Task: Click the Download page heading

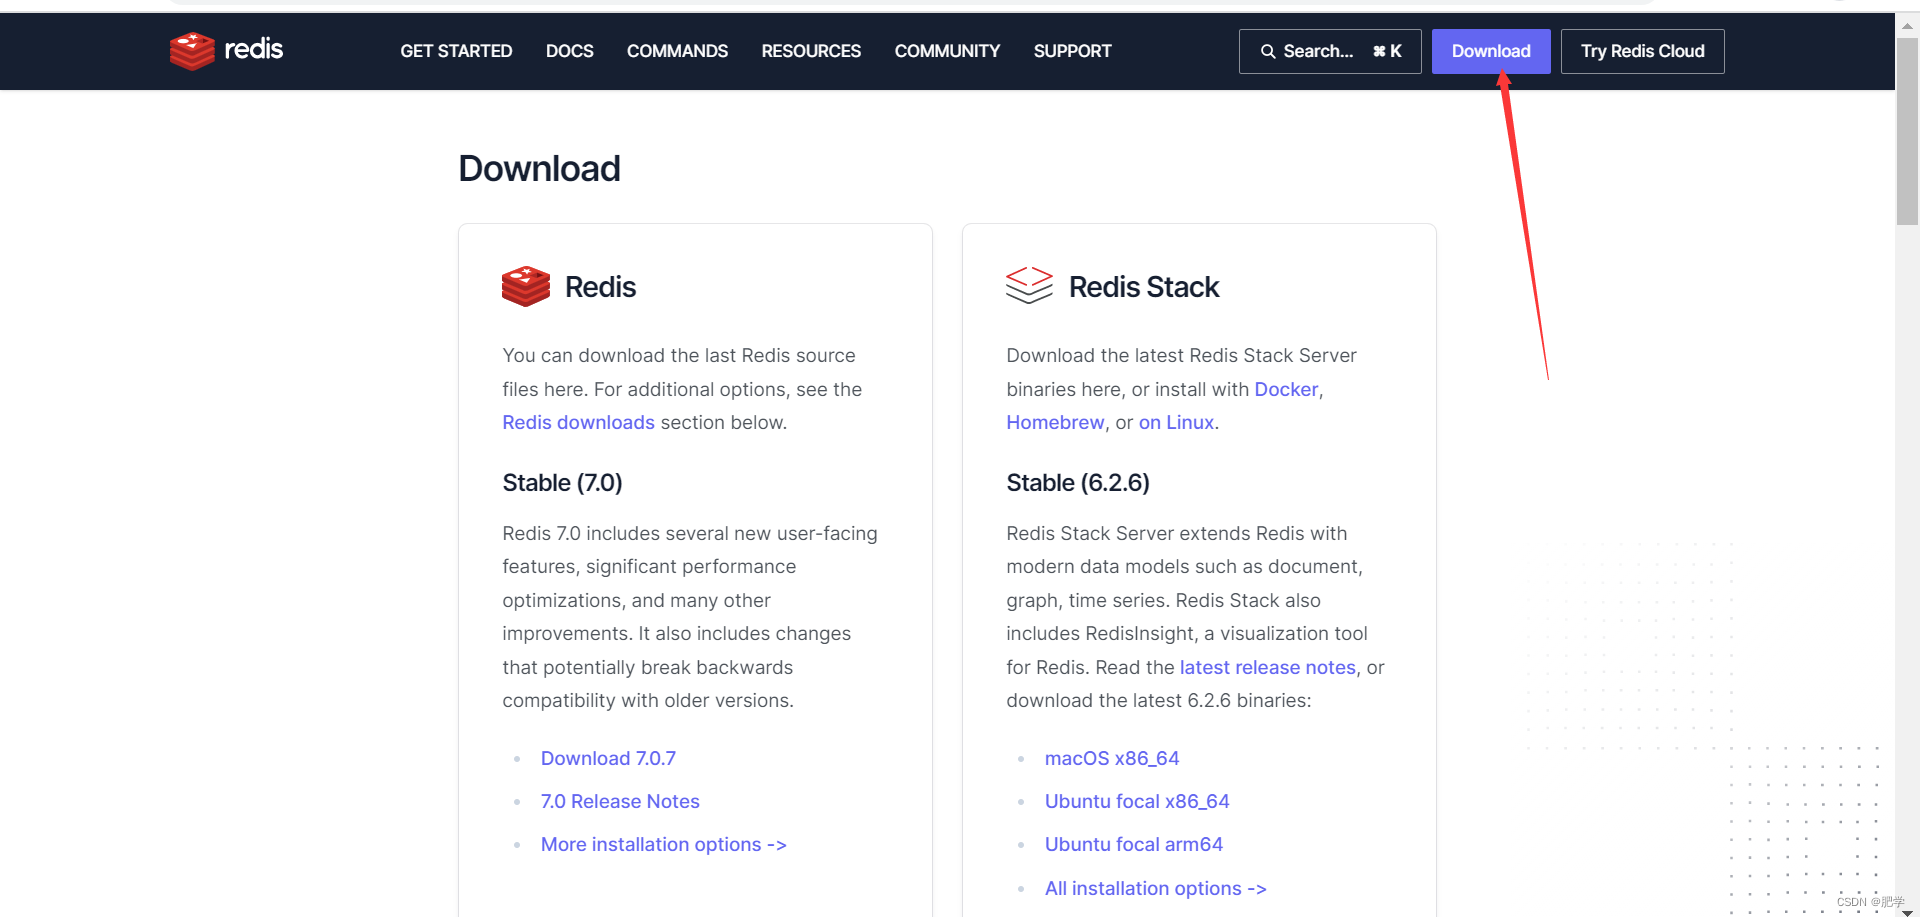Action: 539,169
